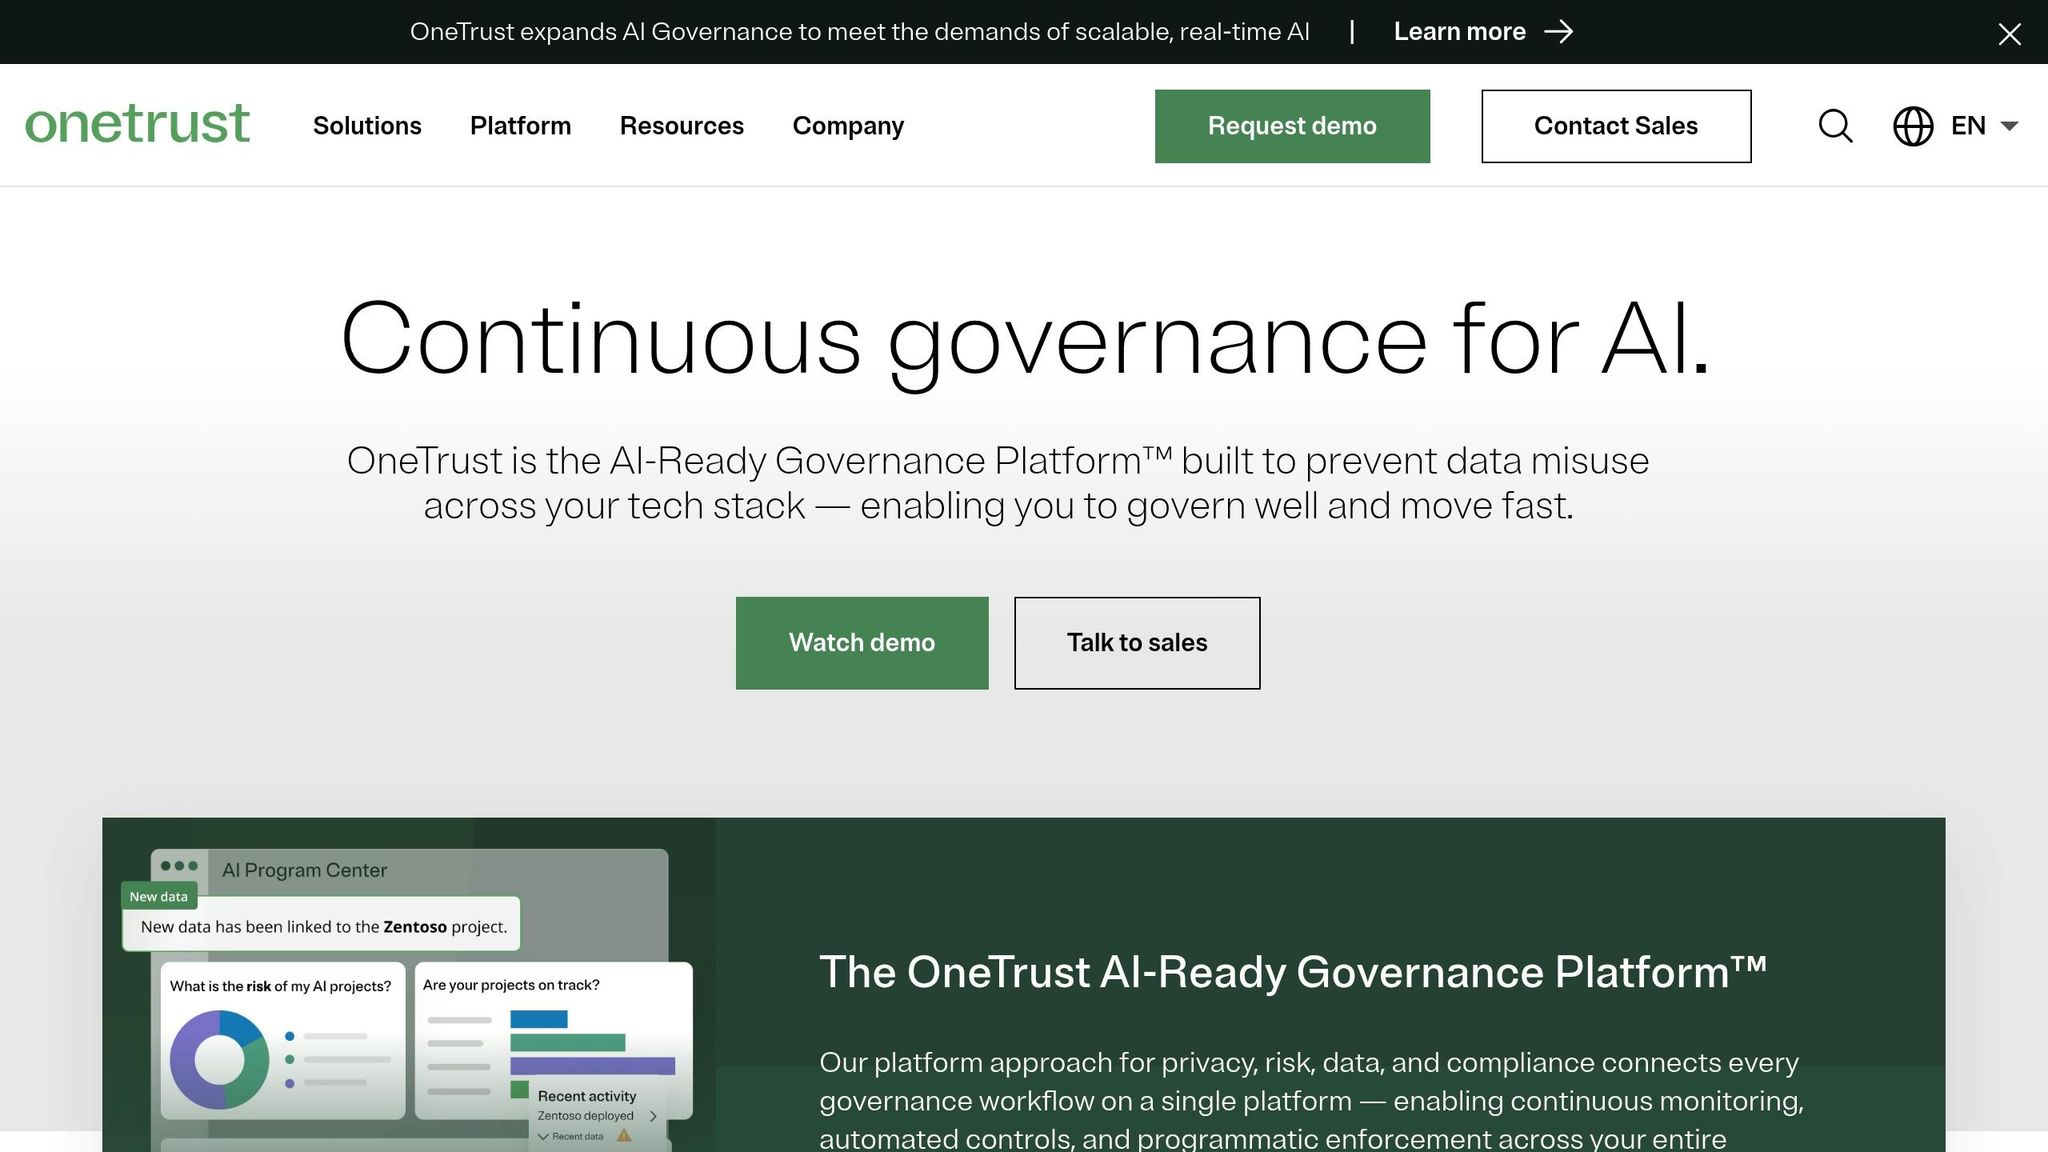
Task: Open the Company menu
Action: coord(847,126)
